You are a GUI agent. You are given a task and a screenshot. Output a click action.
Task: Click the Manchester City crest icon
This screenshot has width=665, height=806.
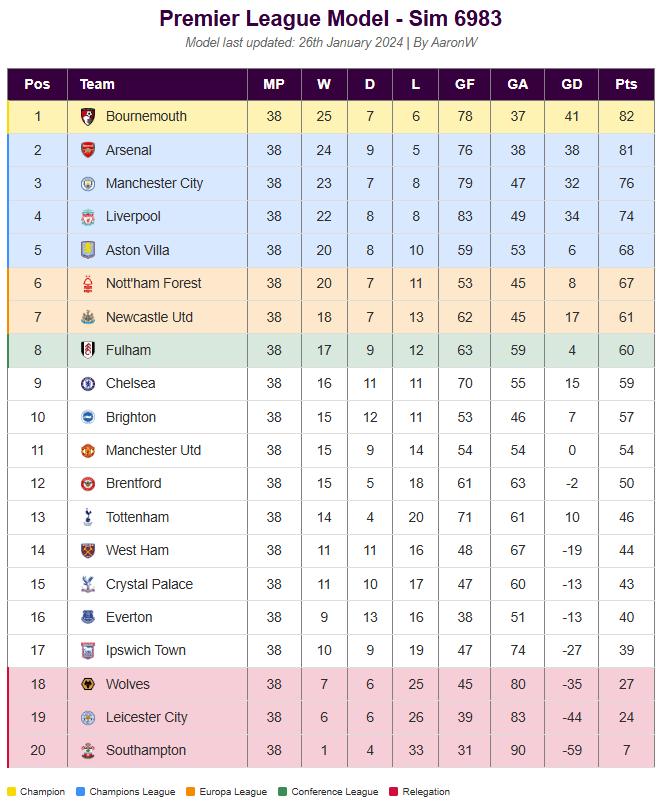coord(88,184)
